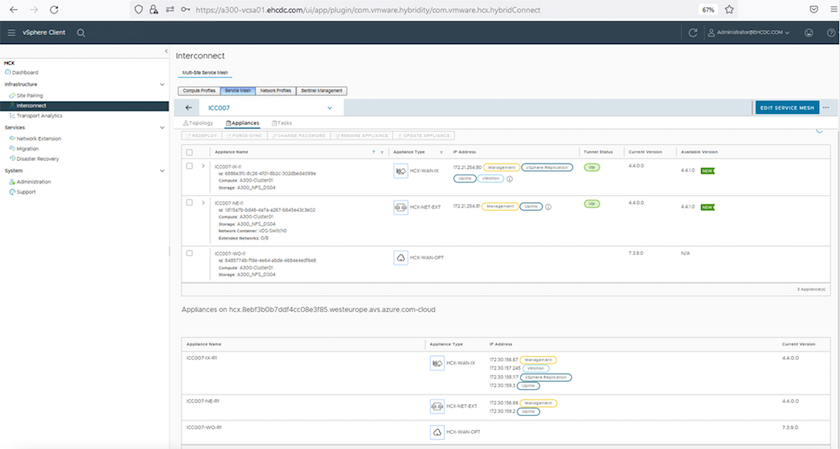The image size is (840, 449).
Task: Open the vSphere Client hamburger menu
Action: (x=12, y=33)
